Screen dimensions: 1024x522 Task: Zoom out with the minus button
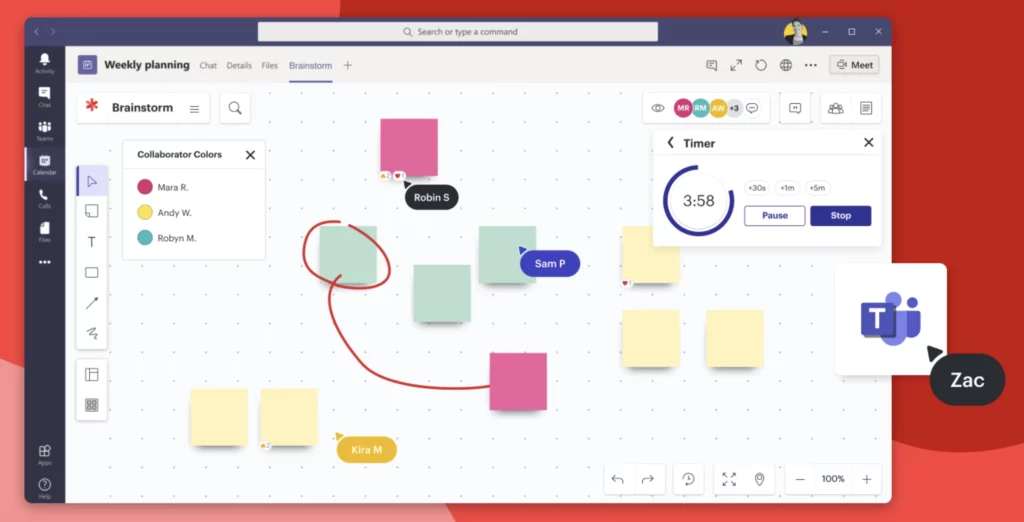tap(800, 480)
